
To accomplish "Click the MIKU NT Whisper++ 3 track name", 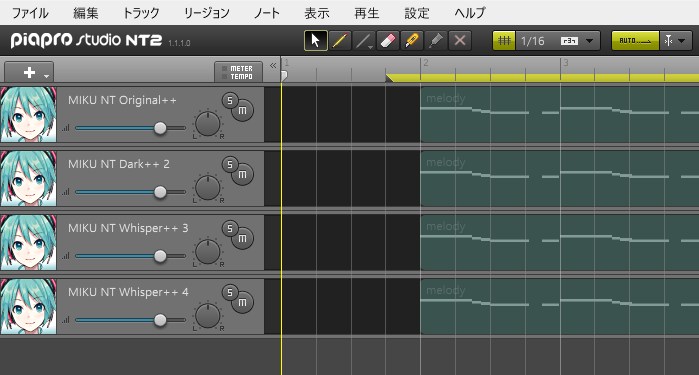I will tap(128, 228).
